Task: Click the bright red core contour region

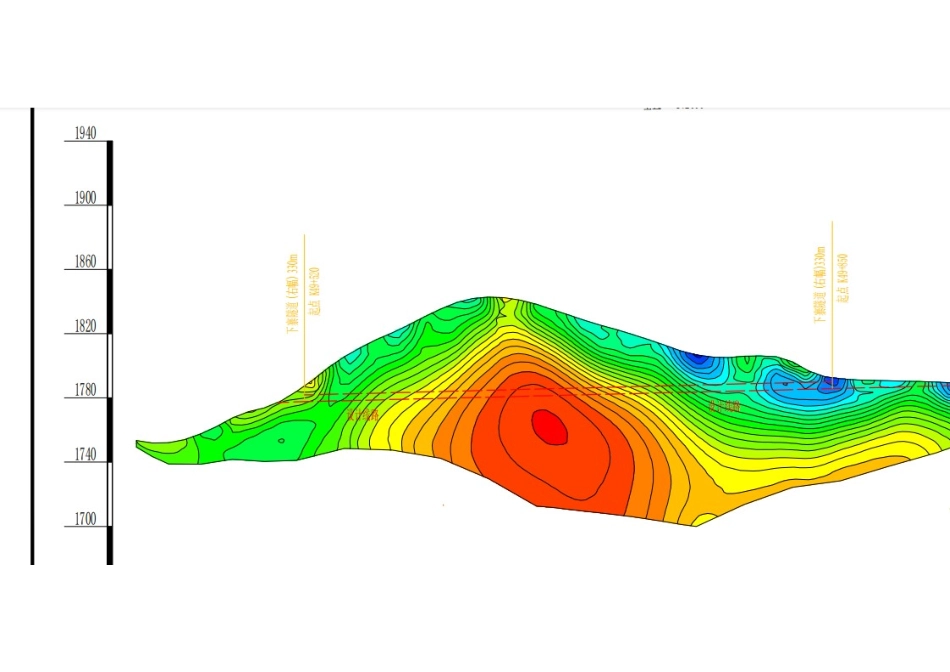Action: (x=550, y=427)
